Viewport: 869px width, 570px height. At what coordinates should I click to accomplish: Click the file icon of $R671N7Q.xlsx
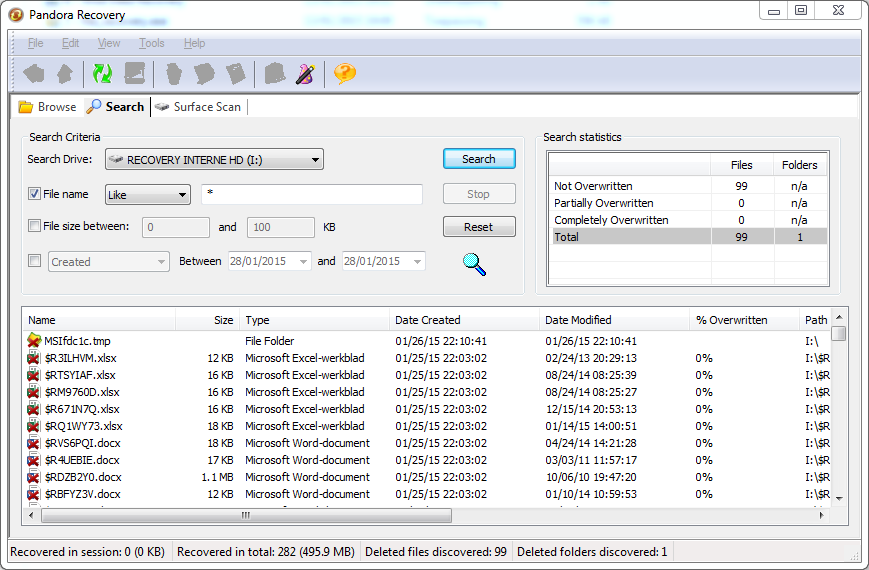click(x=34, y=409)
